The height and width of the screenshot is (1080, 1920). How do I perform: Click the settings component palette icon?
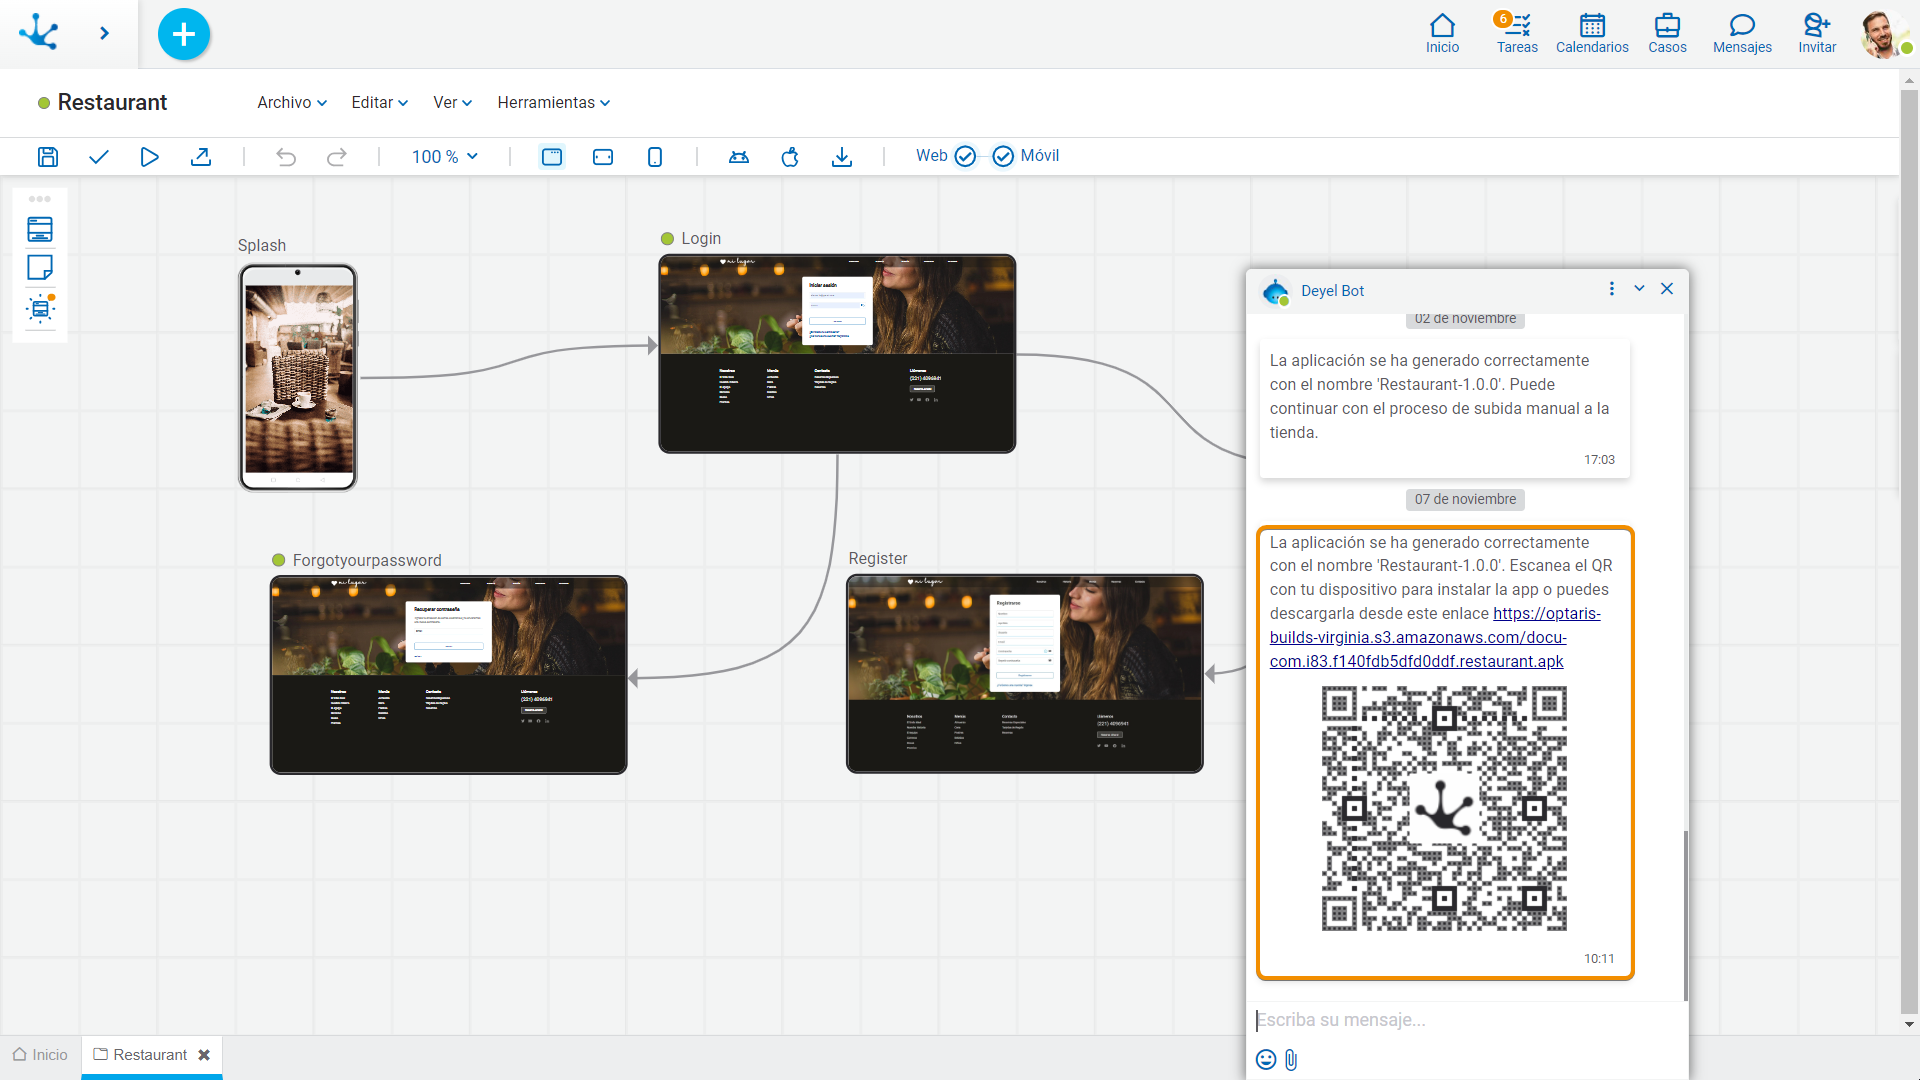[x=40, y=308]
